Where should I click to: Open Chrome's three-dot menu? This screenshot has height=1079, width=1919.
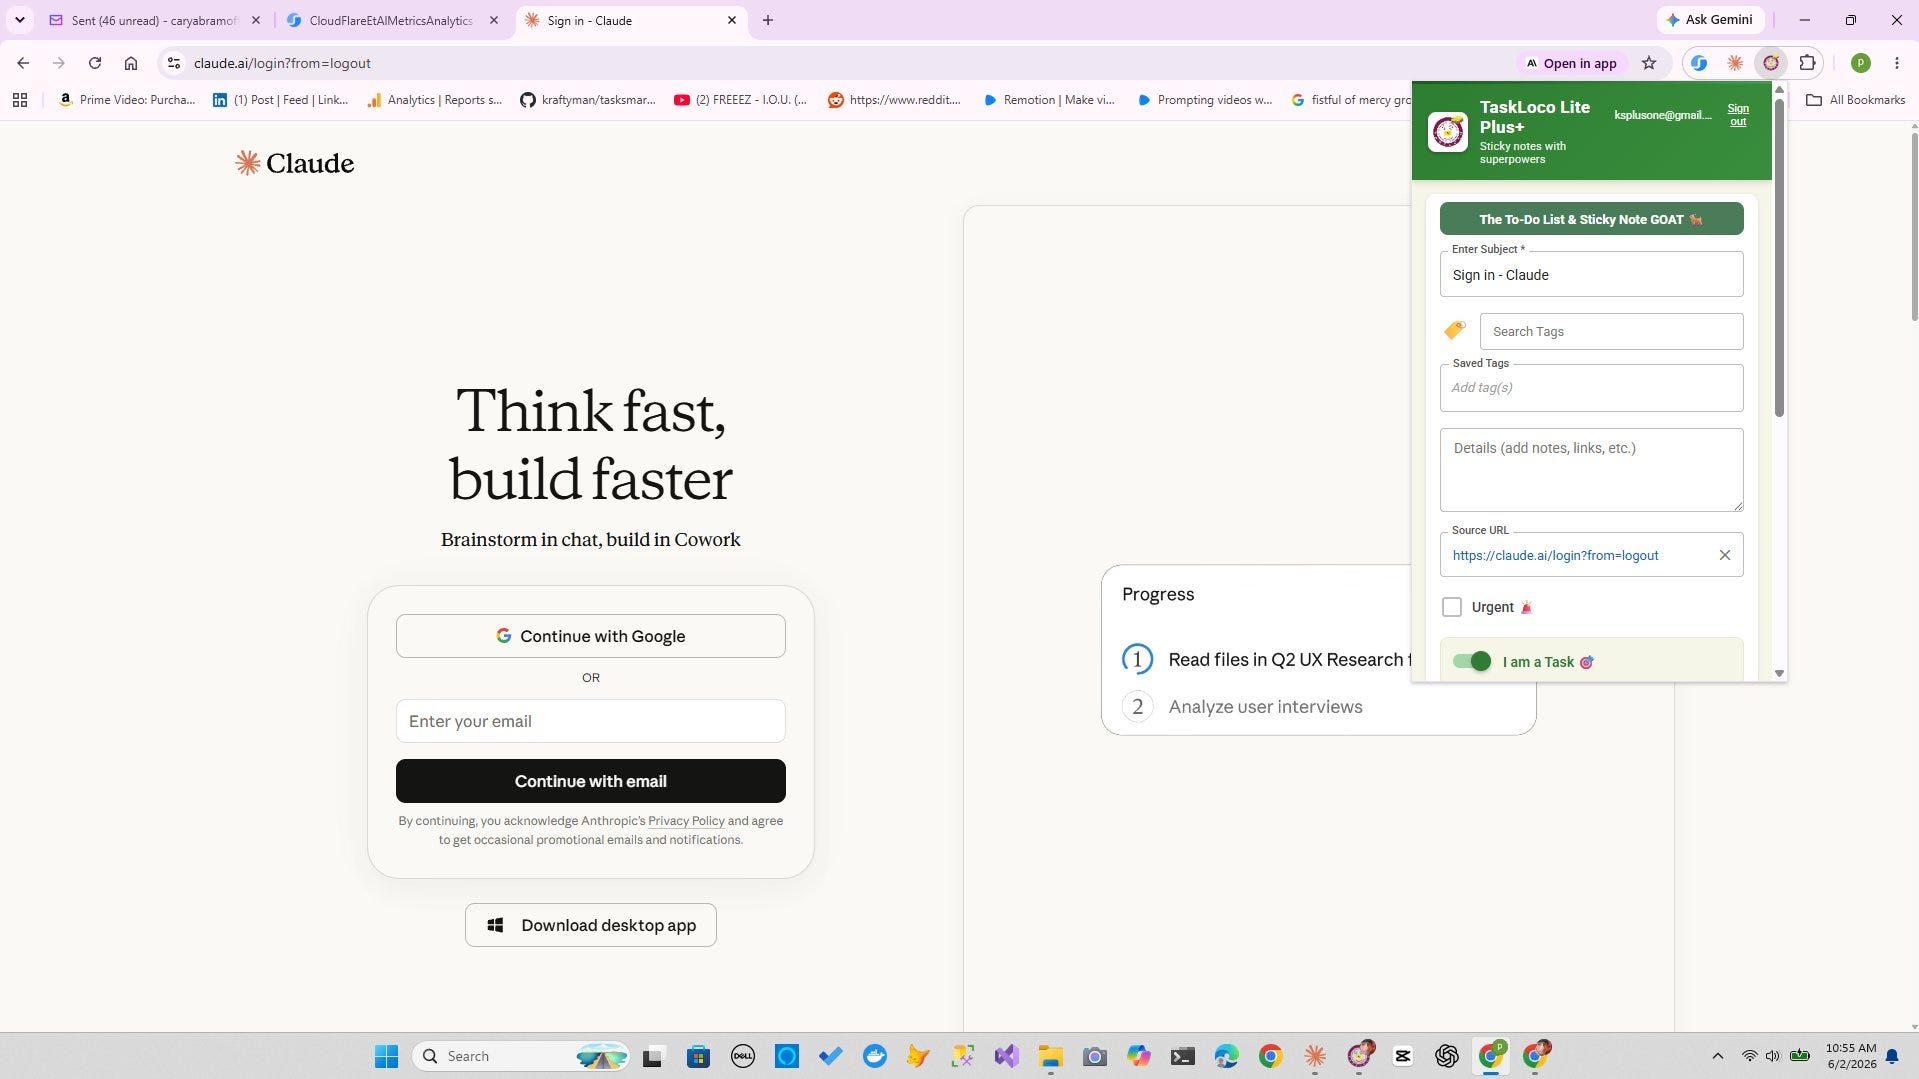pyautogui.click(x=1897, y=63)
